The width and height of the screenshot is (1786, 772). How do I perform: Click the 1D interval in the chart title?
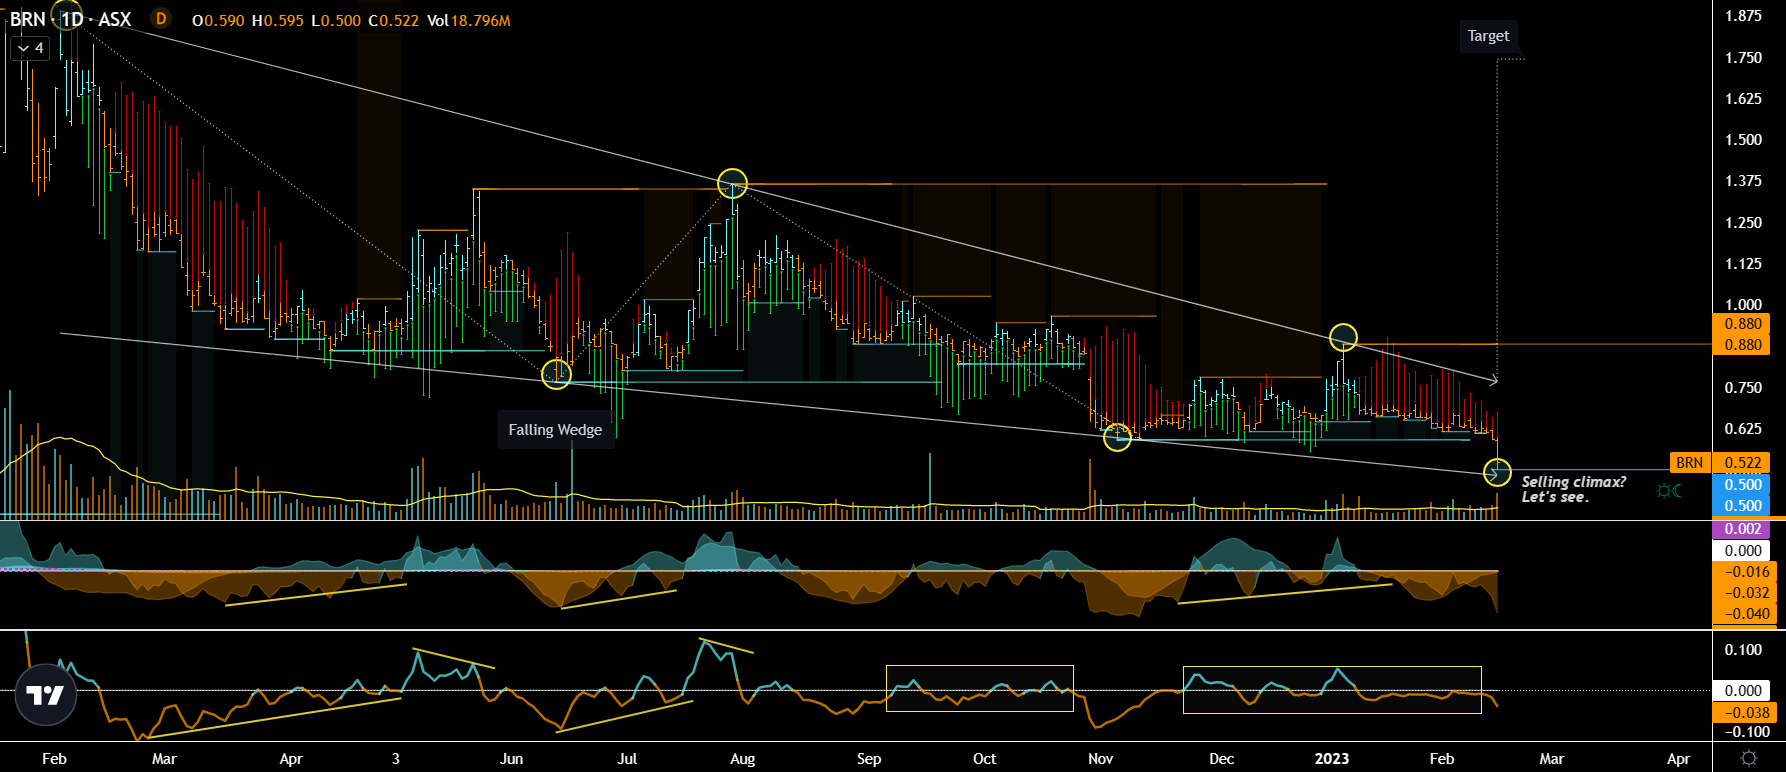tap(72, 20)
